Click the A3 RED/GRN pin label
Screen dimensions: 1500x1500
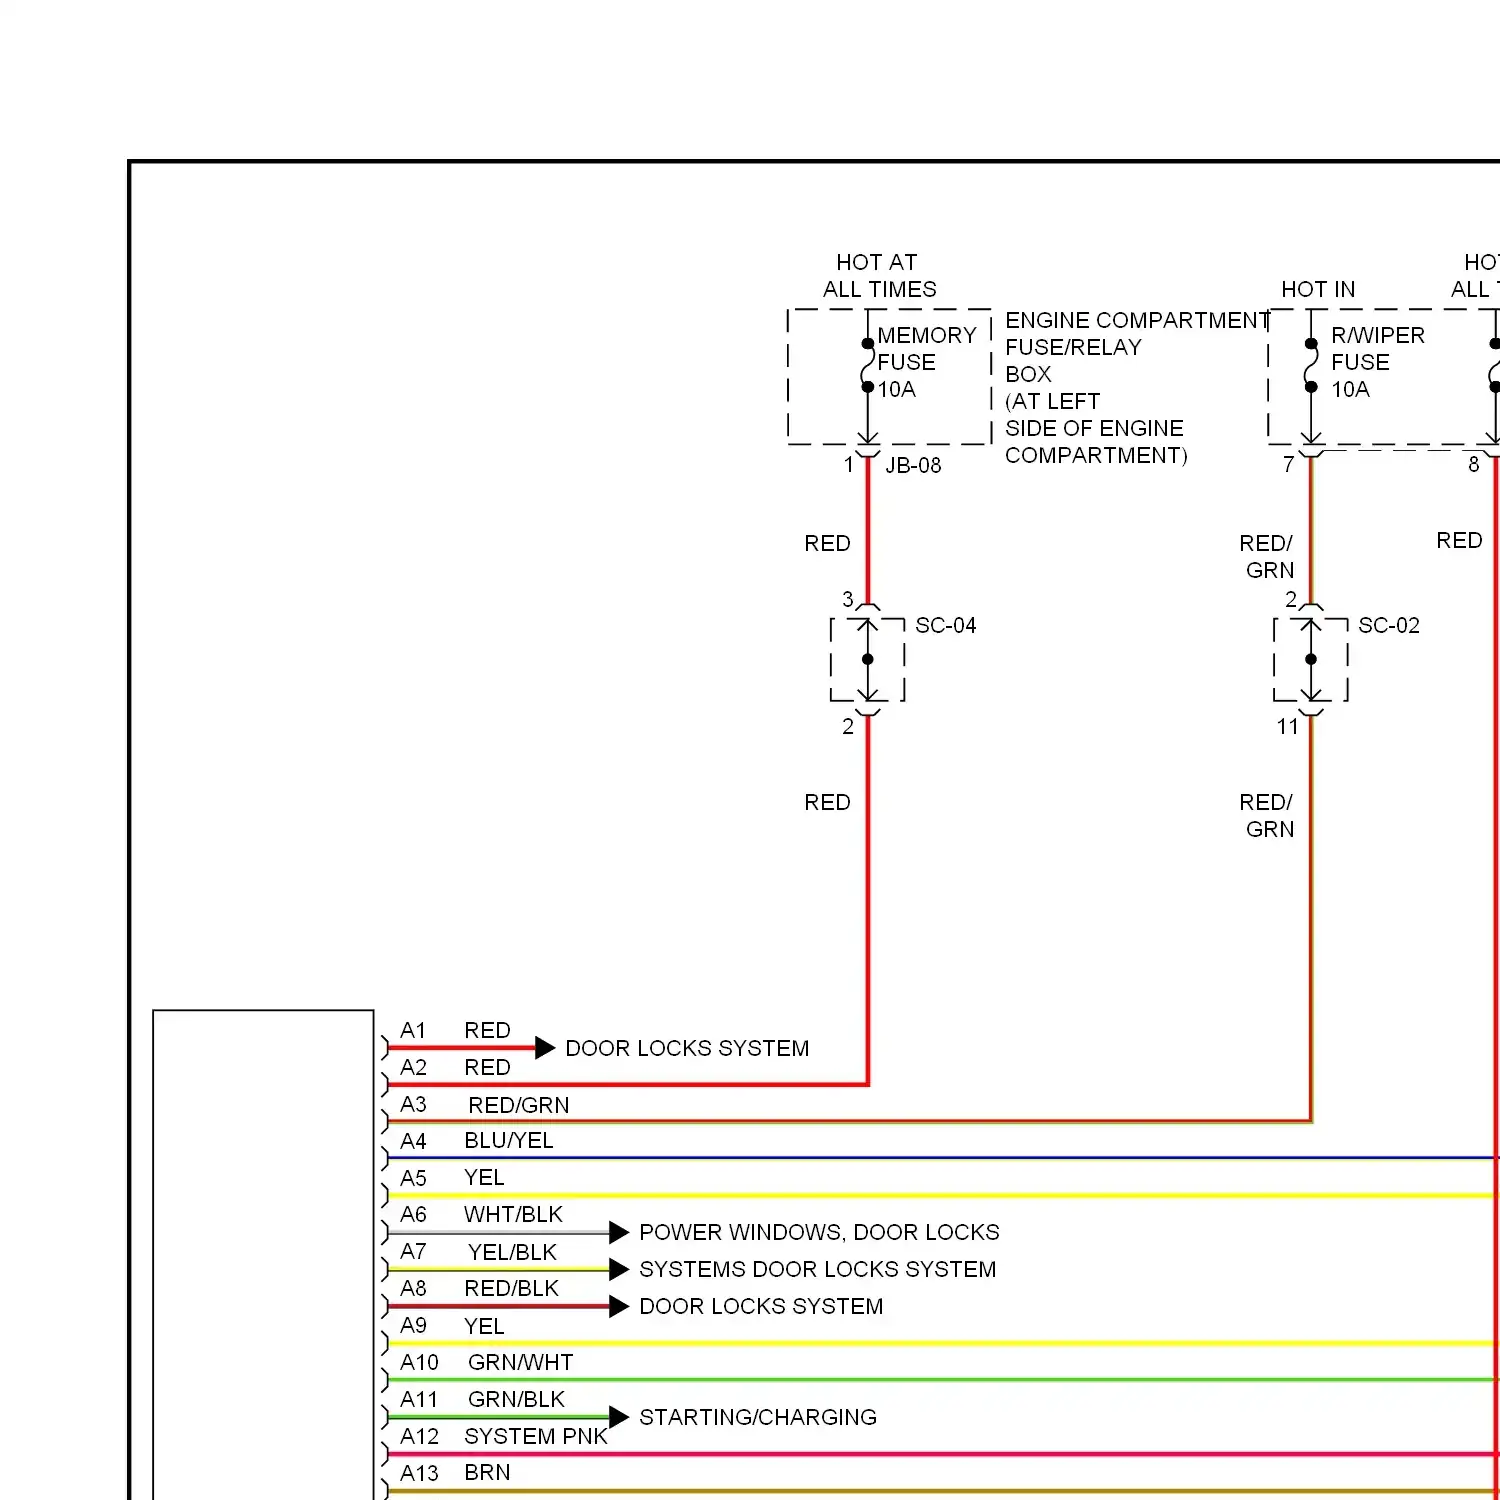pyautogui.click(x=484, y=1104)
